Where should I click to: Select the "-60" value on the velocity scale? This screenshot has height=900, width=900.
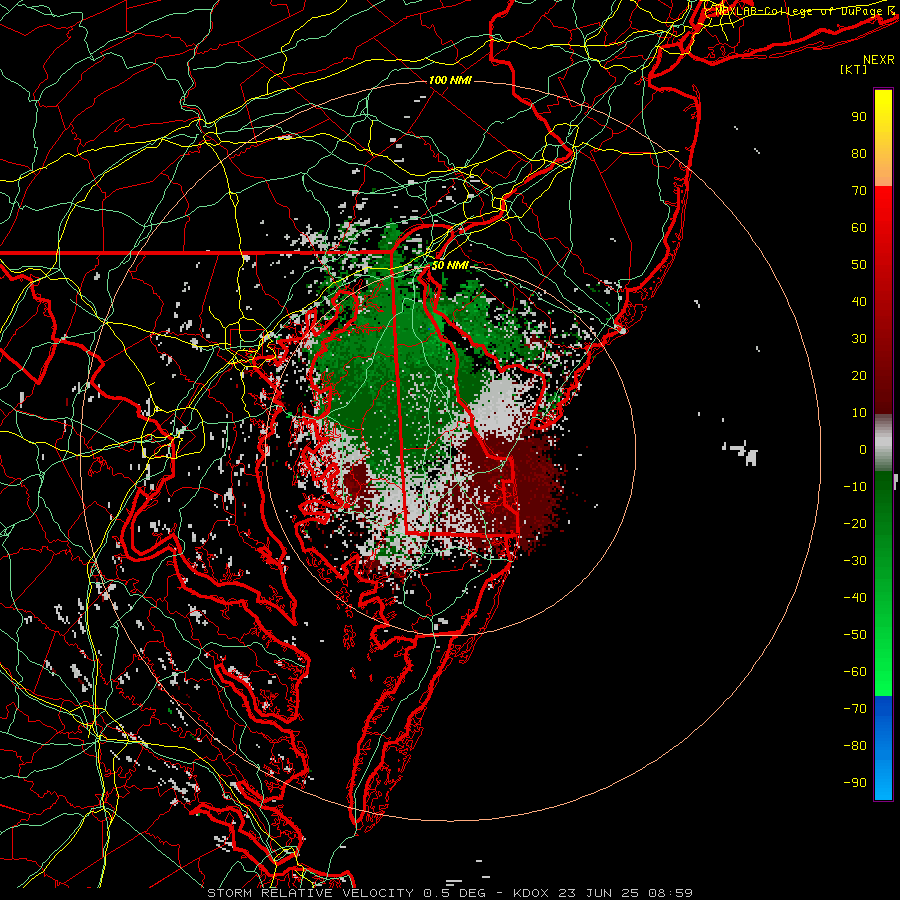[855, 672]
